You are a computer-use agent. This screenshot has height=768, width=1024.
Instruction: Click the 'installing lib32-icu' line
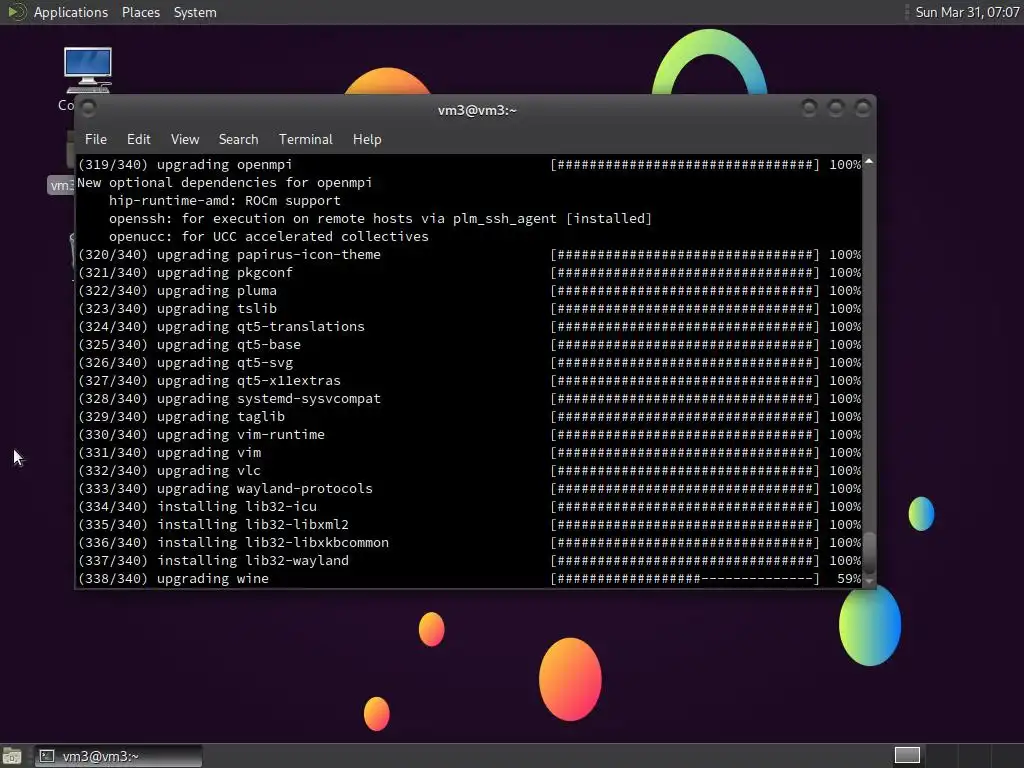[x=469, y=507]
